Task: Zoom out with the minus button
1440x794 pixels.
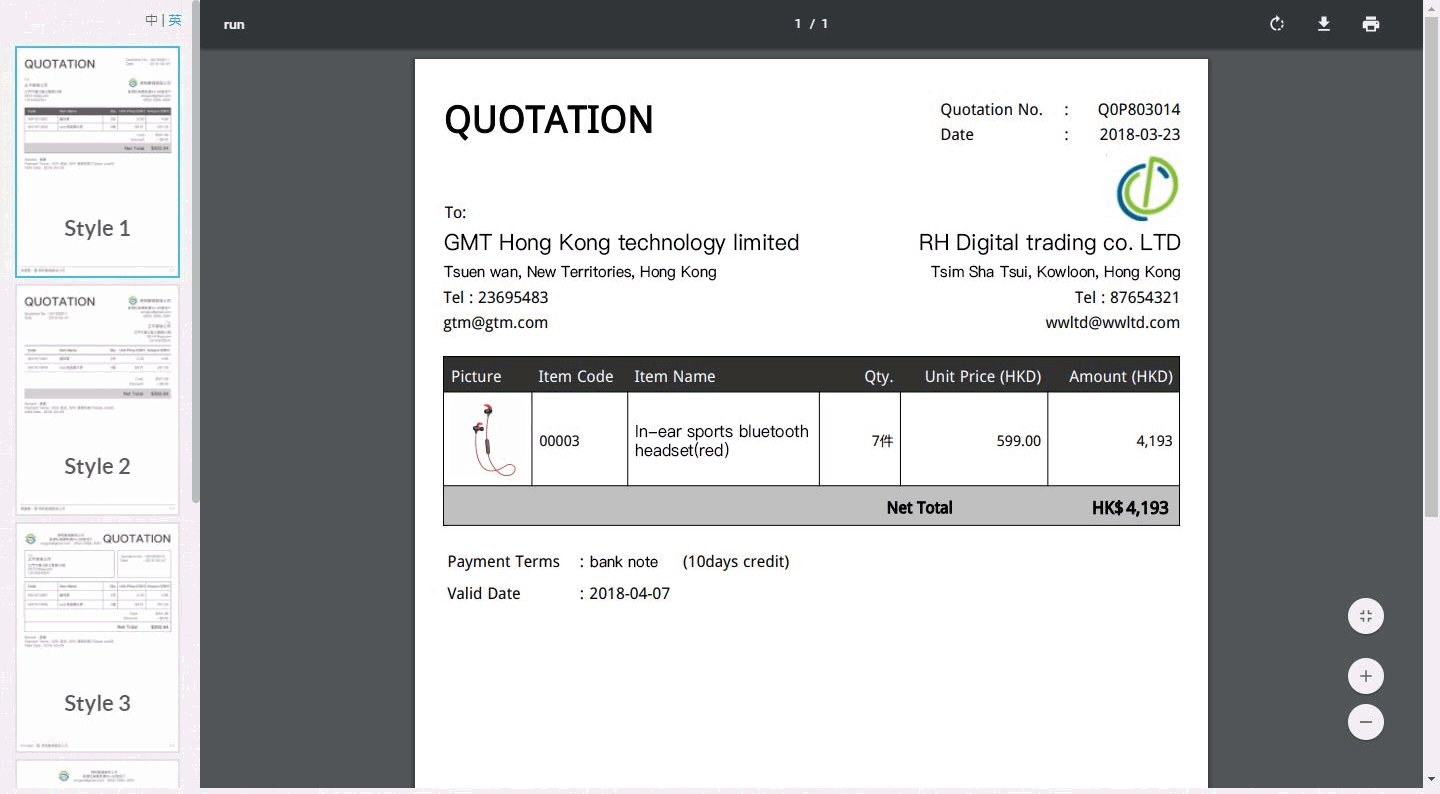Action: (1366, 722)
